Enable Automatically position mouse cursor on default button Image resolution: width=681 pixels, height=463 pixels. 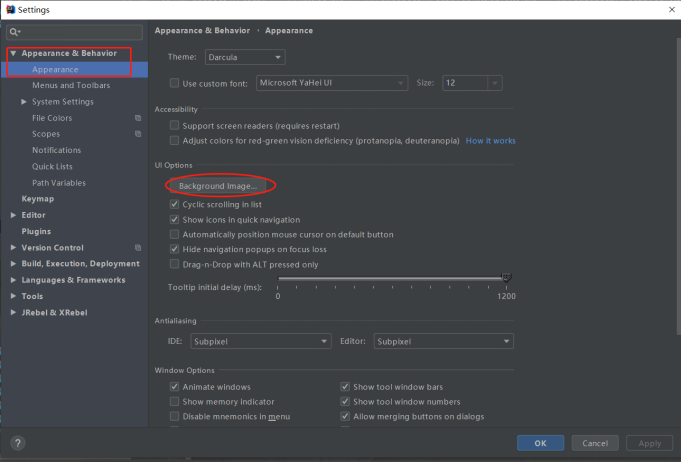pos(174,235)
